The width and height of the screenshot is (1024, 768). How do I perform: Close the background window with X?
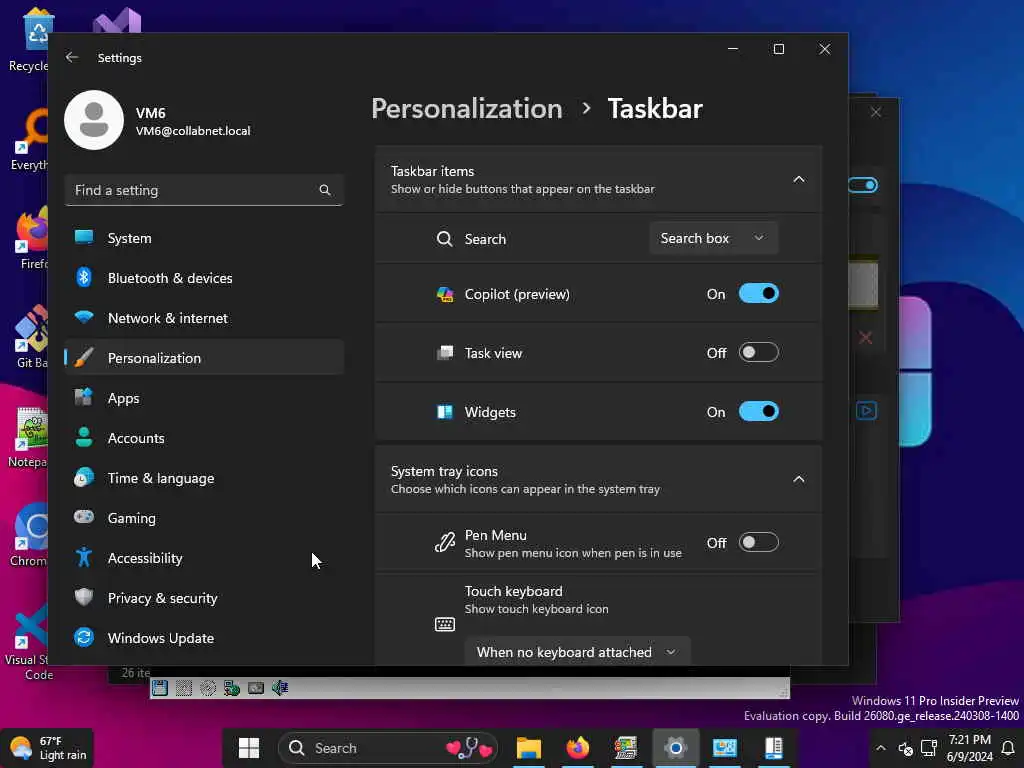point(876,112)
